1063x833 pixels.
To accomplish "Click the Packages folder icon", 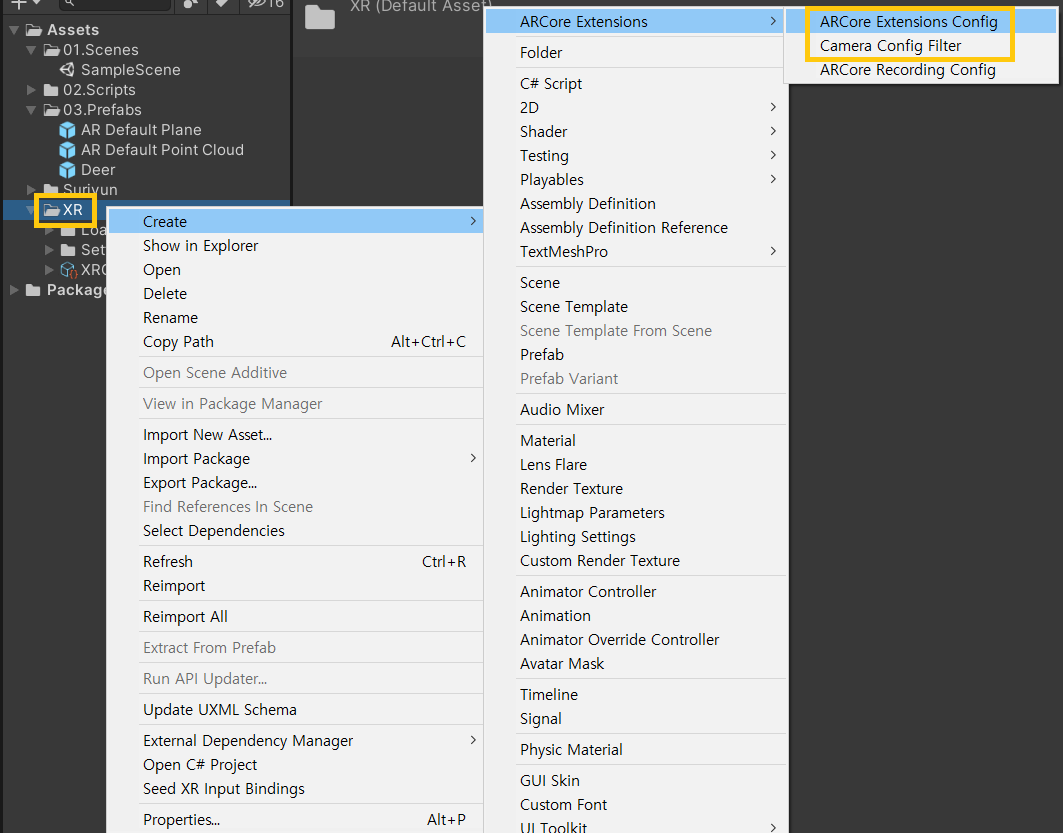I will coord(33,290).
